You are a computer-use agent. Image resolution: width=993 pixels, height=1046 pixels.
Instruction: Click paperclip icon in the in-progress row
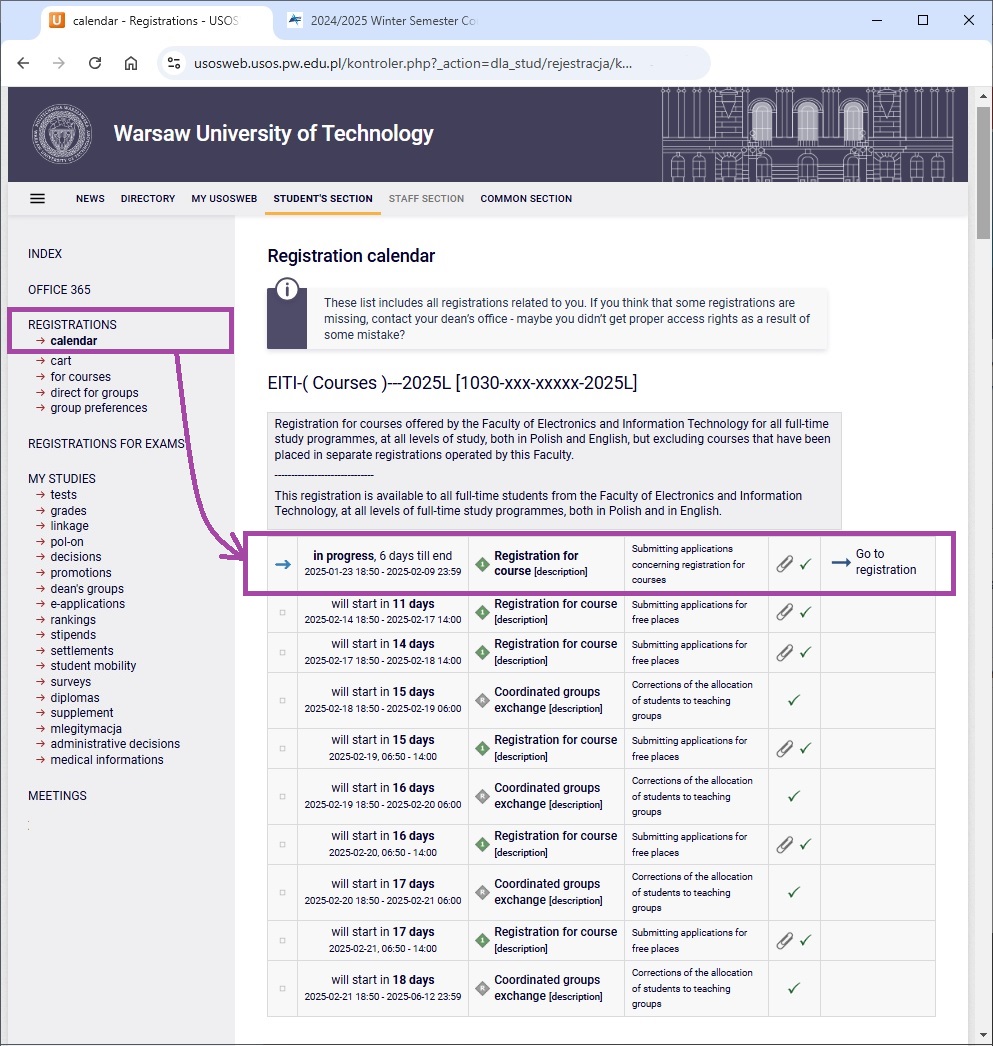tap(784, 564)
